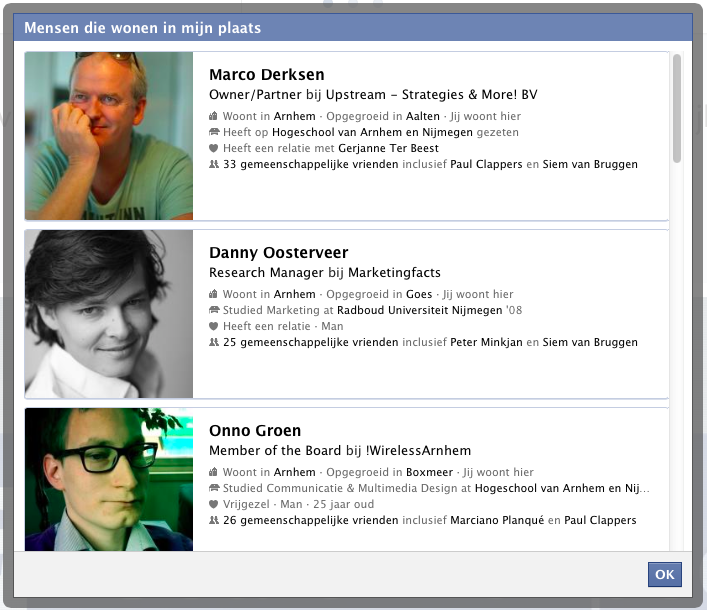Click heart icon beside Vrijgezel status
The height and width of the screenshot is (610, 707).
[x=213, y=504]
